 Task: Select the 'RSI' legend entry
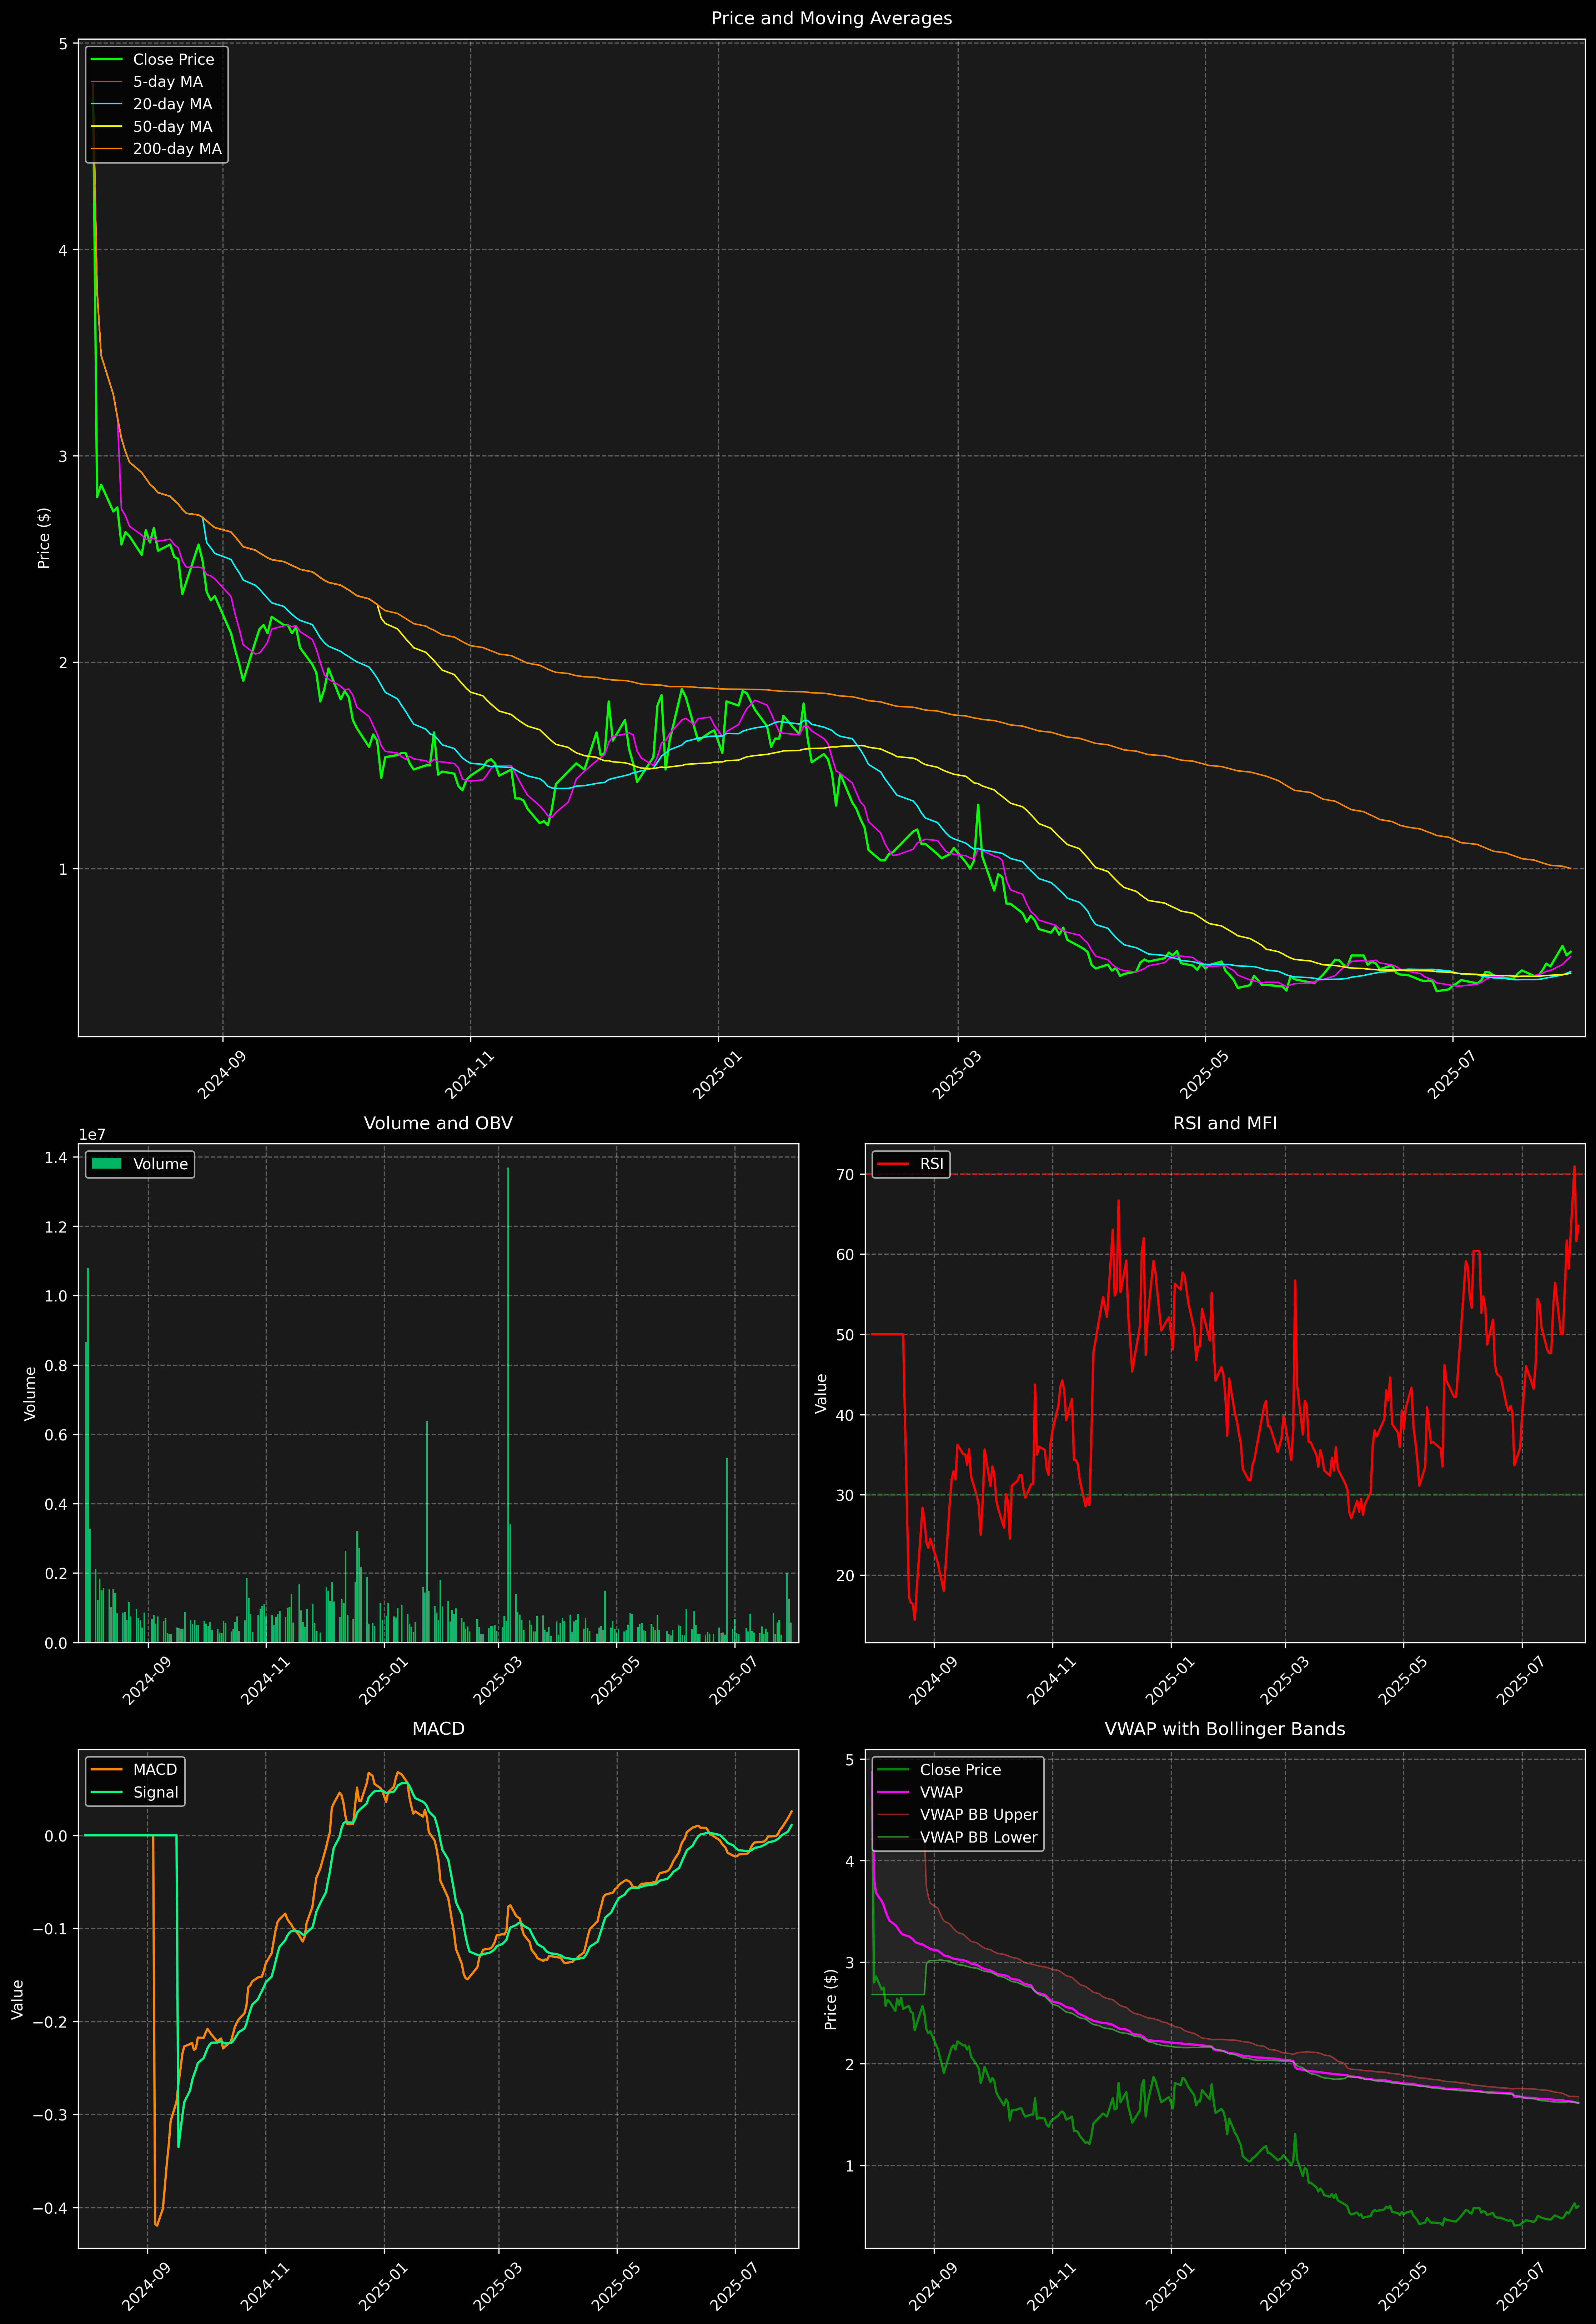(910, 1164)
